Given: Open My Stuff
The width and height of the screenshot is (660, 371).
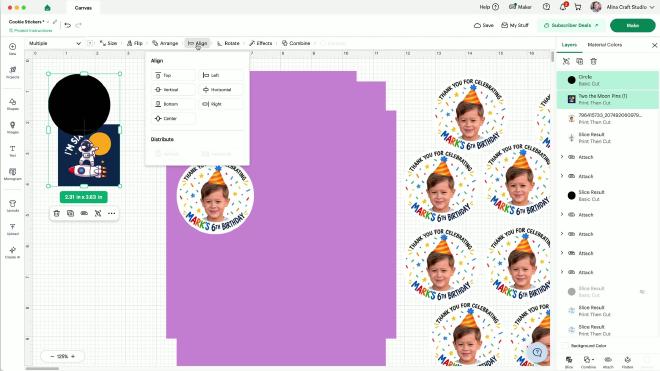Looking at the screenshot, I should [515, 25].
